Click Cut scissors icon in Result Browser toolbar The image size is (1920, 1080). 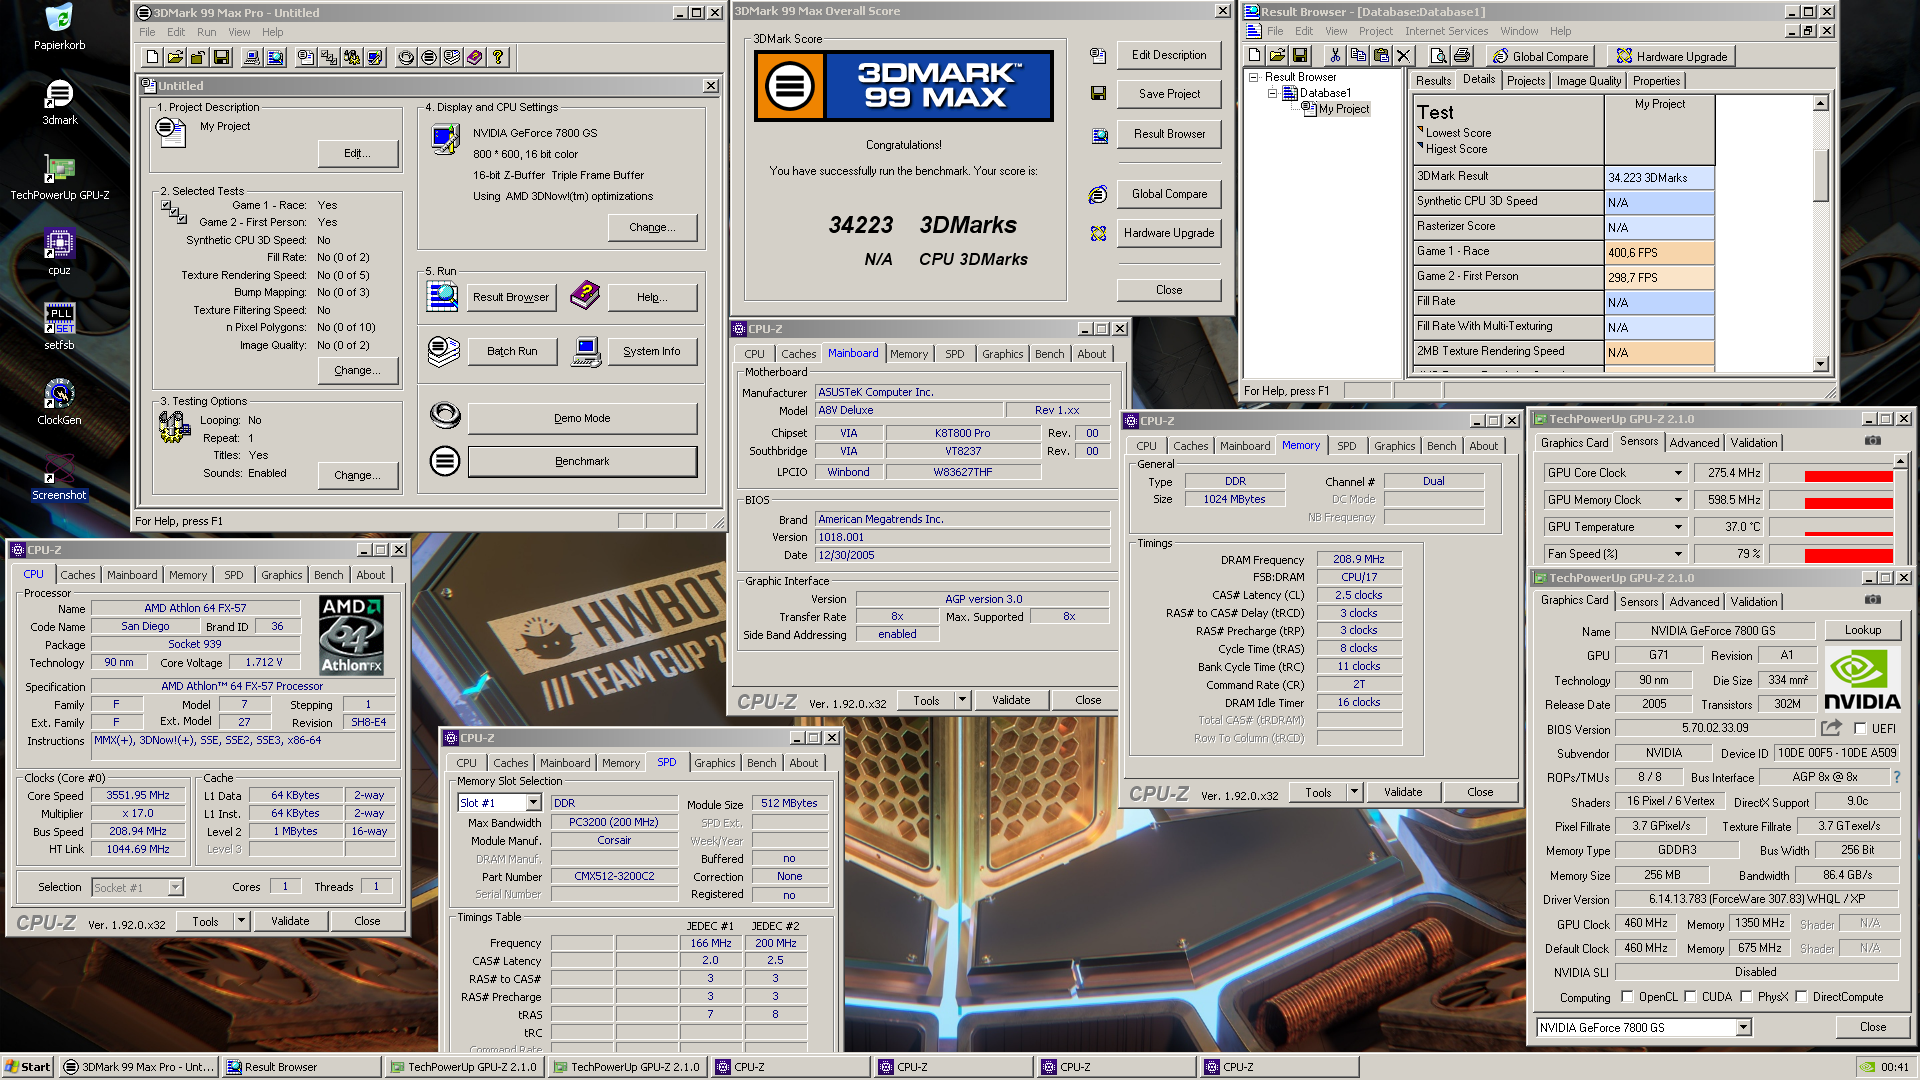[x=1335, y=56]
